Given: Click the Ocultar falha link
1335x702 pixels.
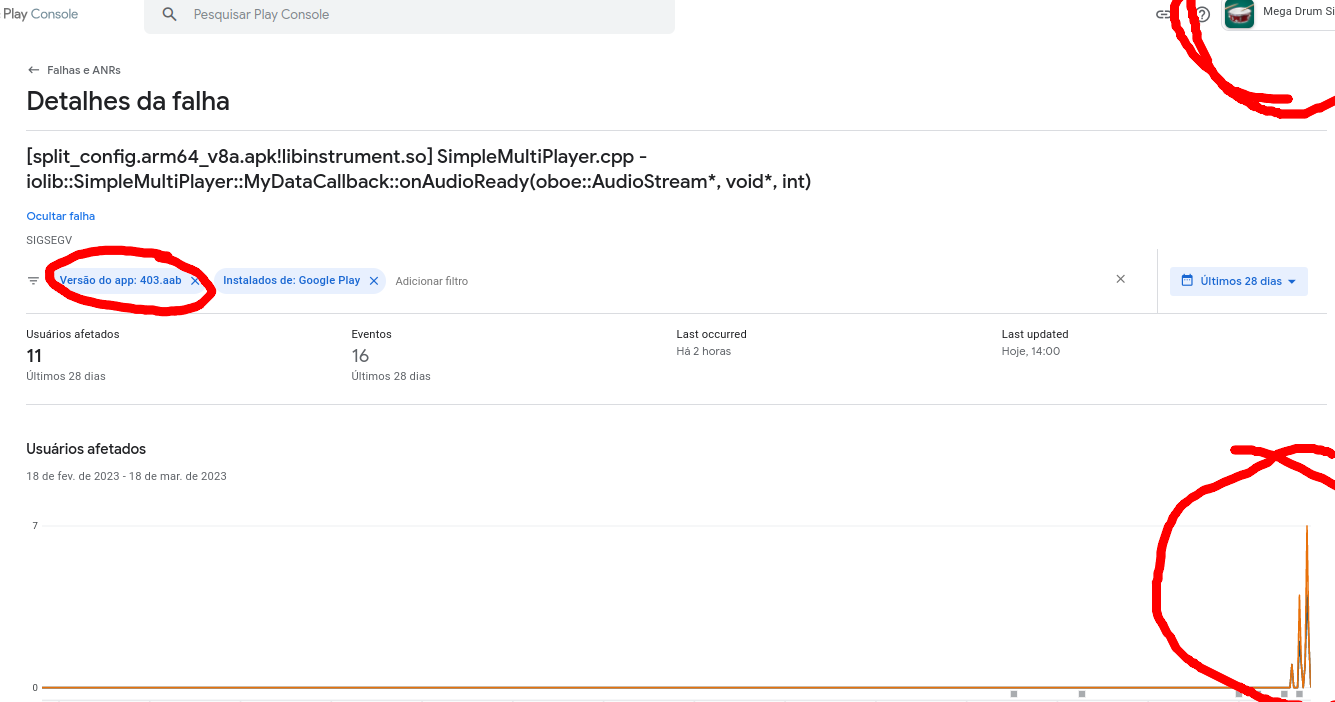Looking at the screenshot, I should click(60, 216).
